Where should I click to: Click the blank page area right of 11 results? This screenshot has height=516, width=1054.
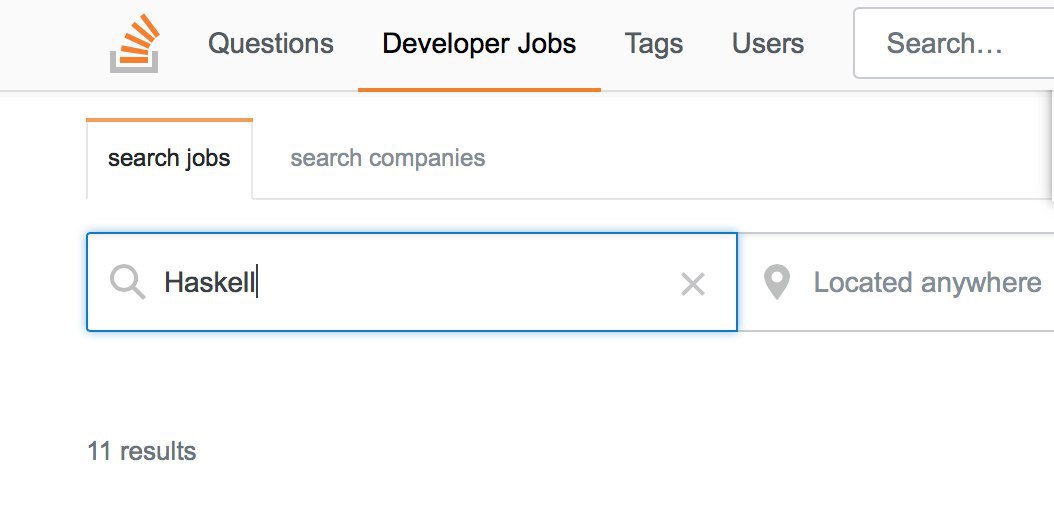[605, 451]
